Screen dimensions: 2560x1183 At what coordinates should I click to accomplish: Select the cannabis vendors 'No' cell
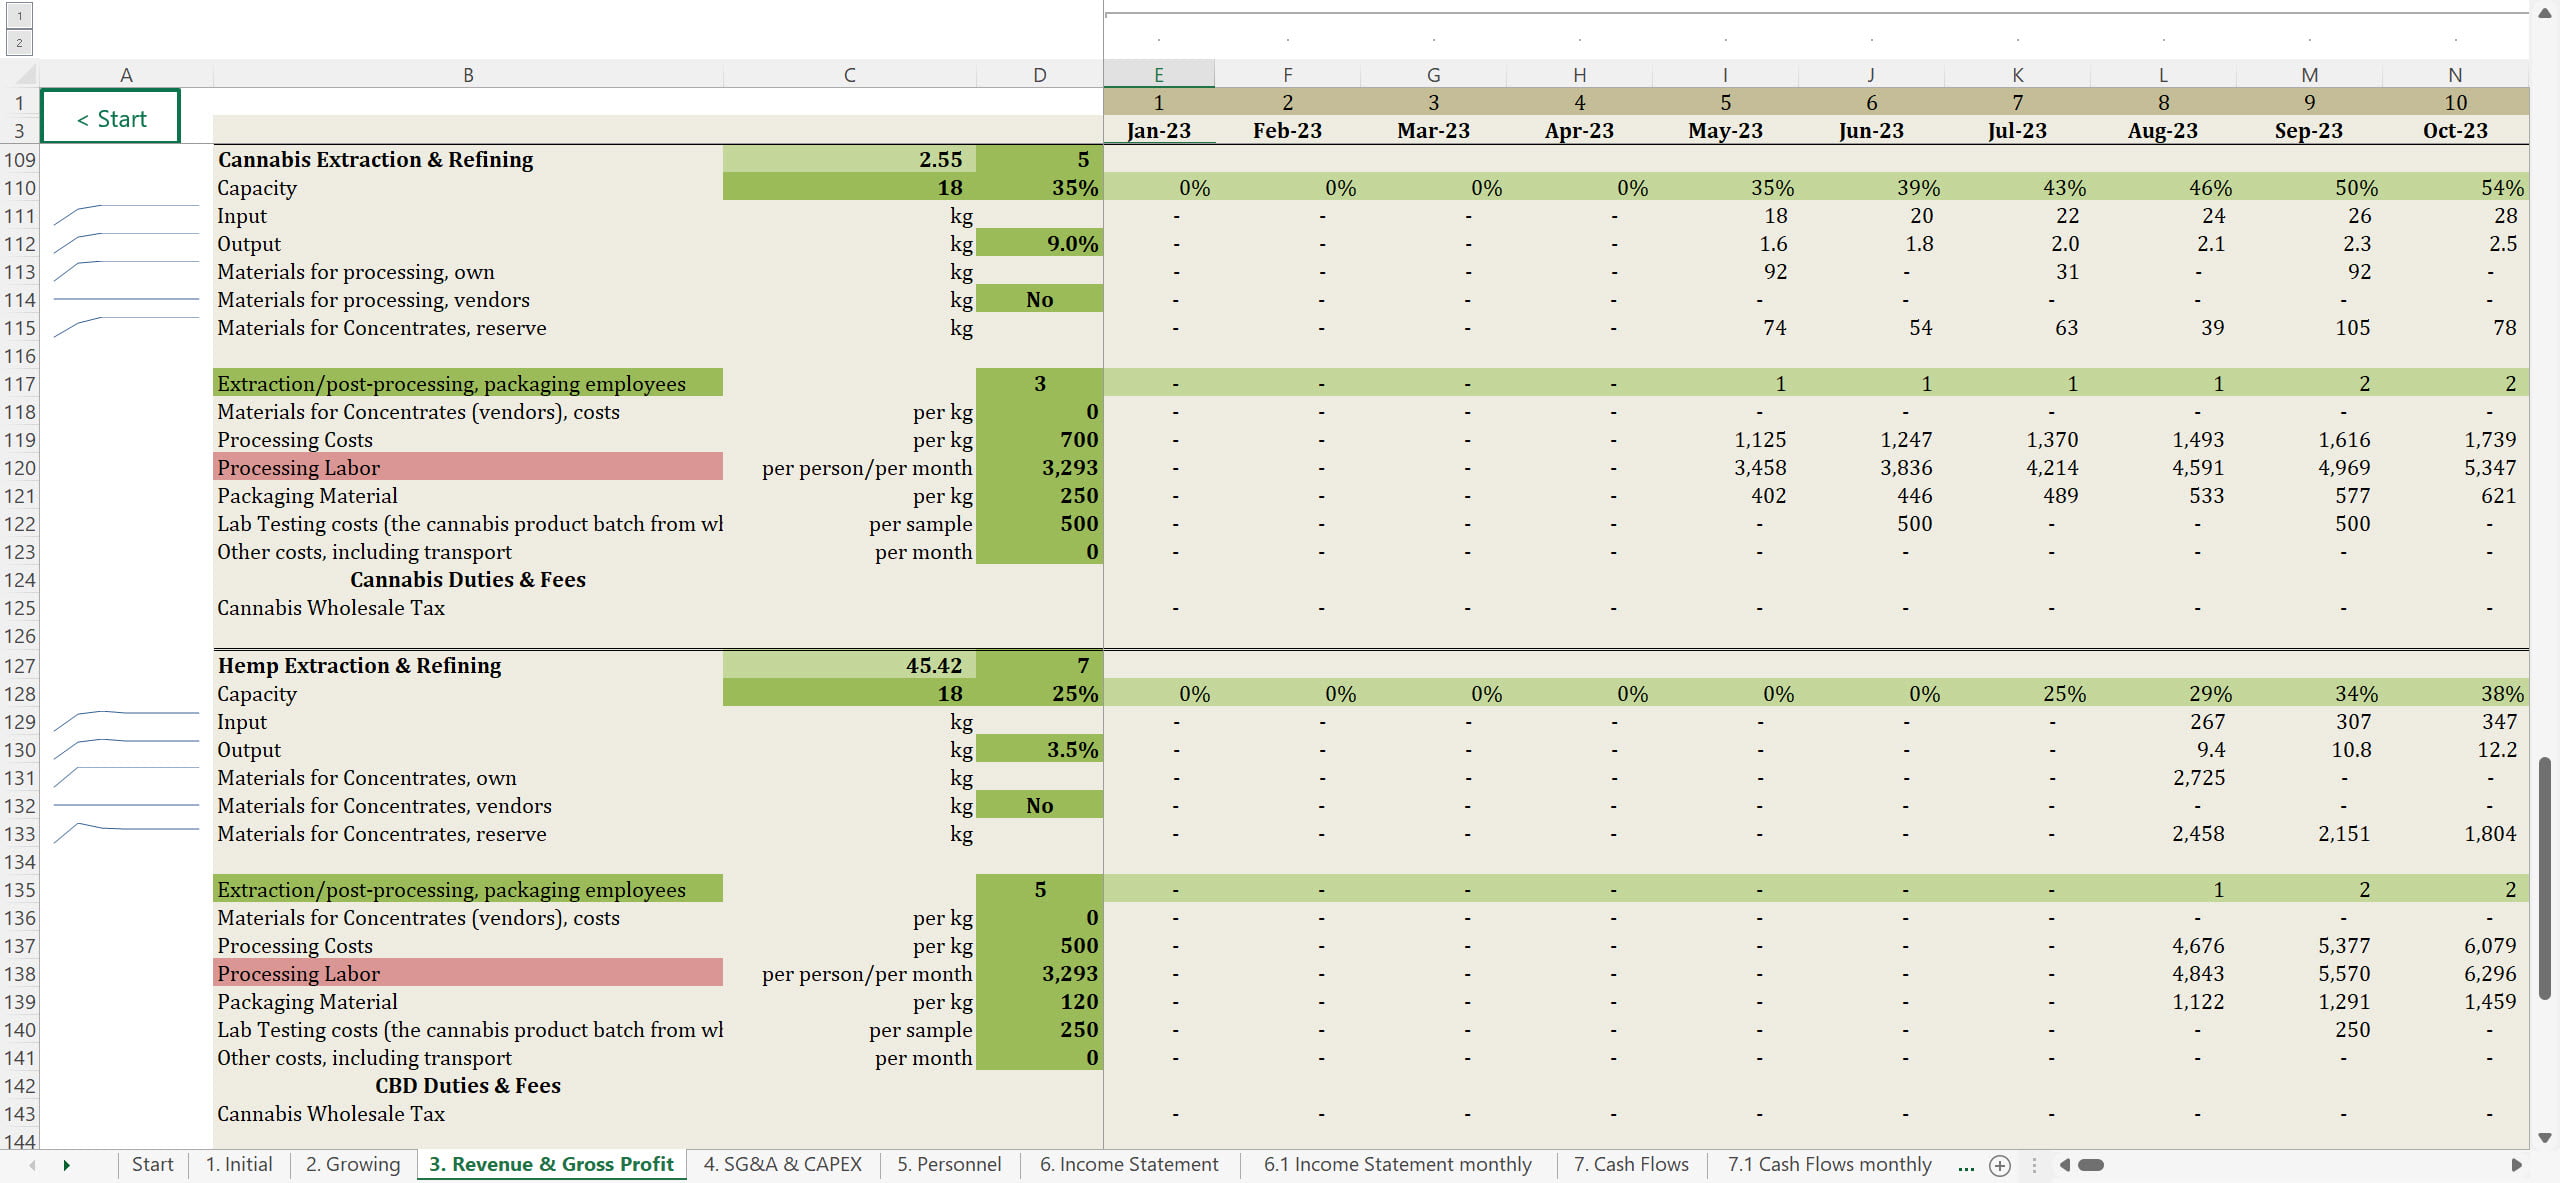[1039, 300]
